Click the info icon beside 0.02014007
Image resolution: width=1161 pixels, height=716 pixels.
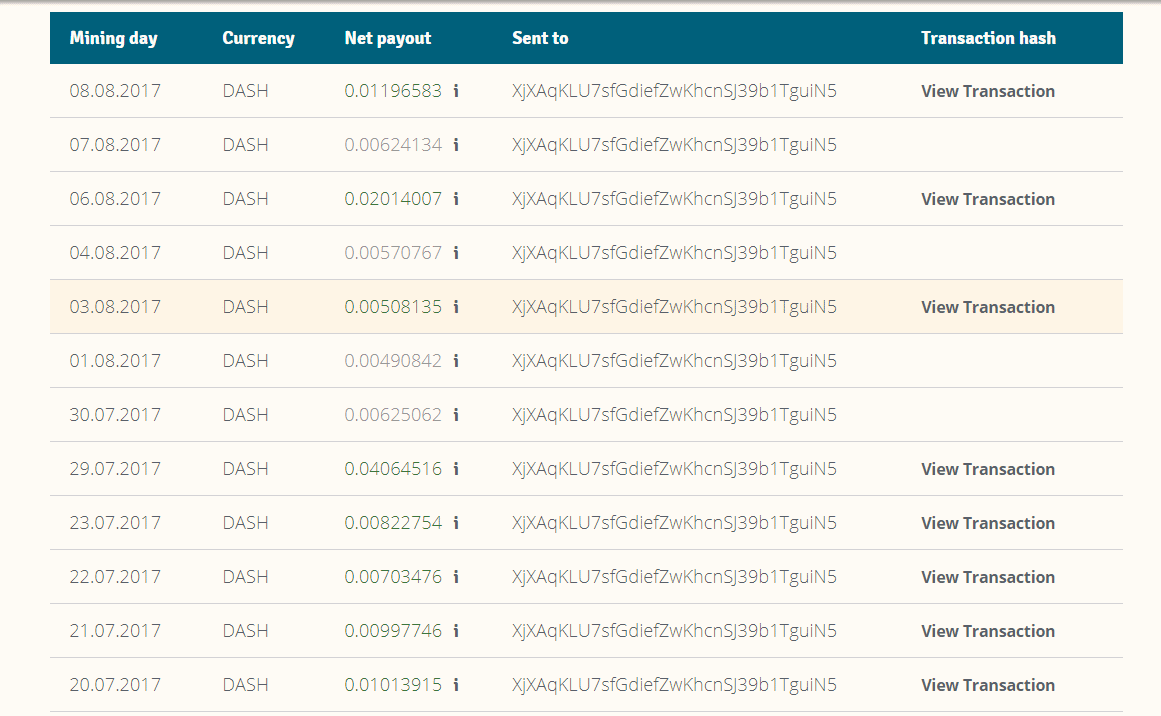point(456,198)
